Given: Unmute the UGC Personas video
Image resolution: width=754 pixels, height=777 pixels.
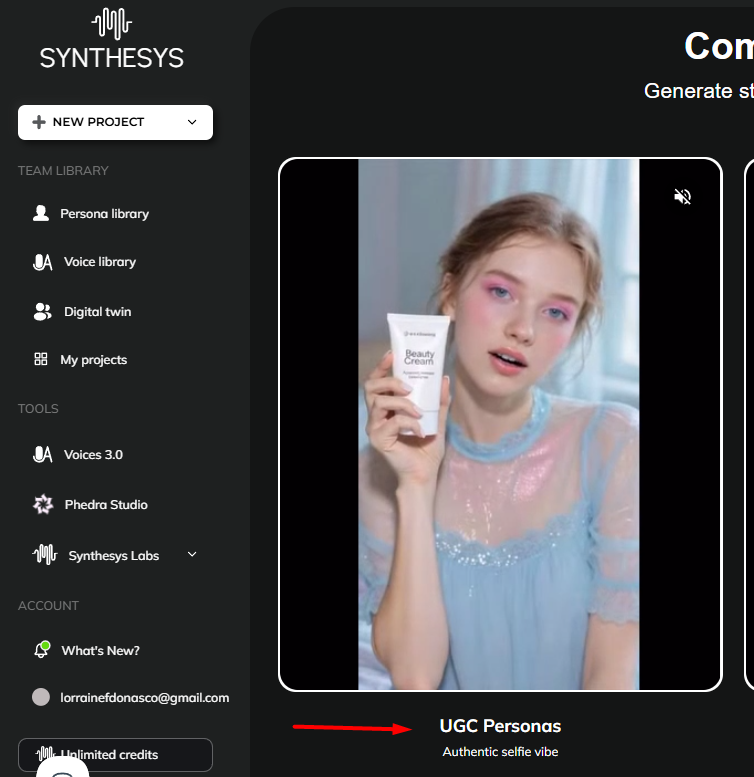Looking at the screenshot, I should (x=683, y=197).
